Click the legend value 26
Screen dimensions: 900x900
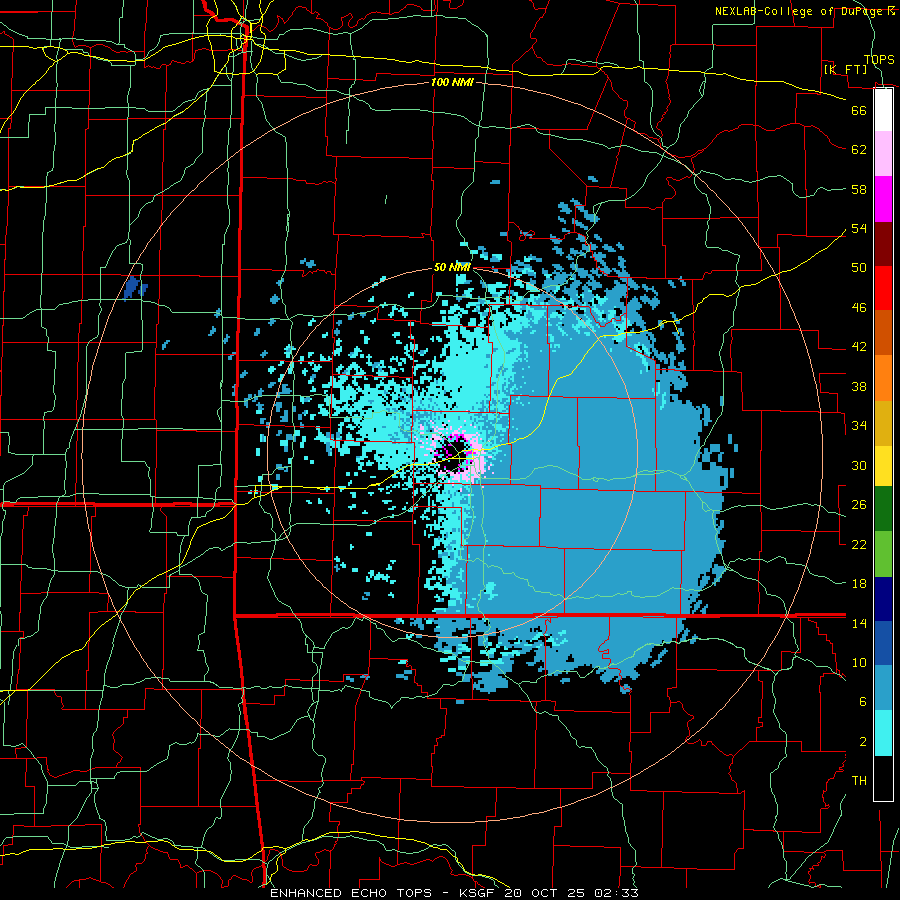point(859,505)
